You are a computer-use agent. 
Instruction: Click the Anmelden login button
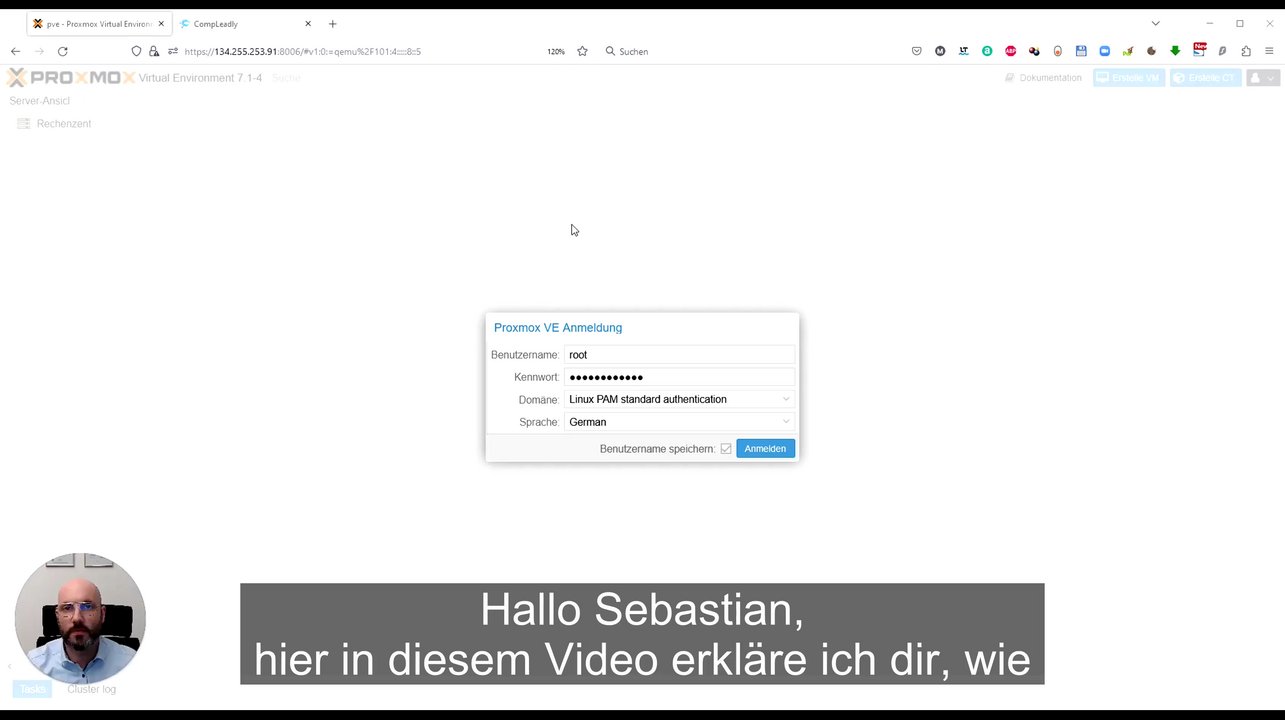(x=765, y=449)
